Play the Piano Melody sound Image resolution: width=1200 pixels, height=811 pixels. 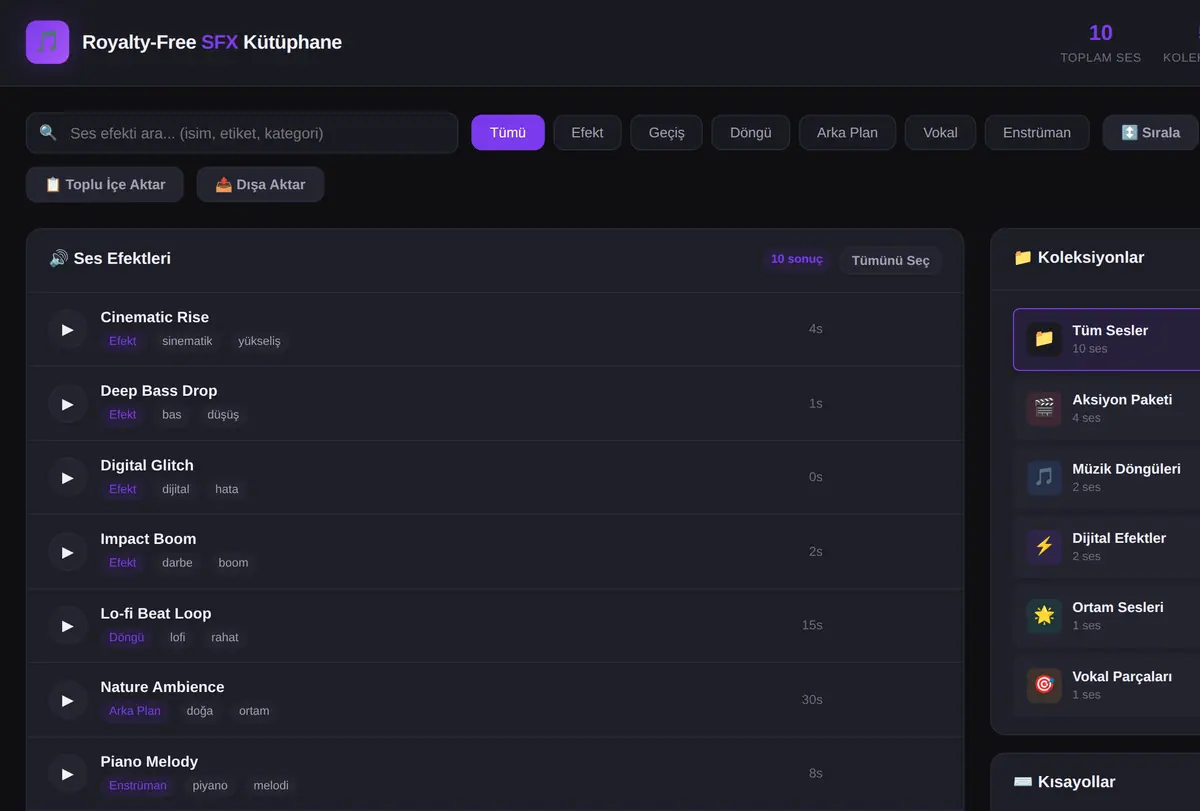click(x=67, y=774)
